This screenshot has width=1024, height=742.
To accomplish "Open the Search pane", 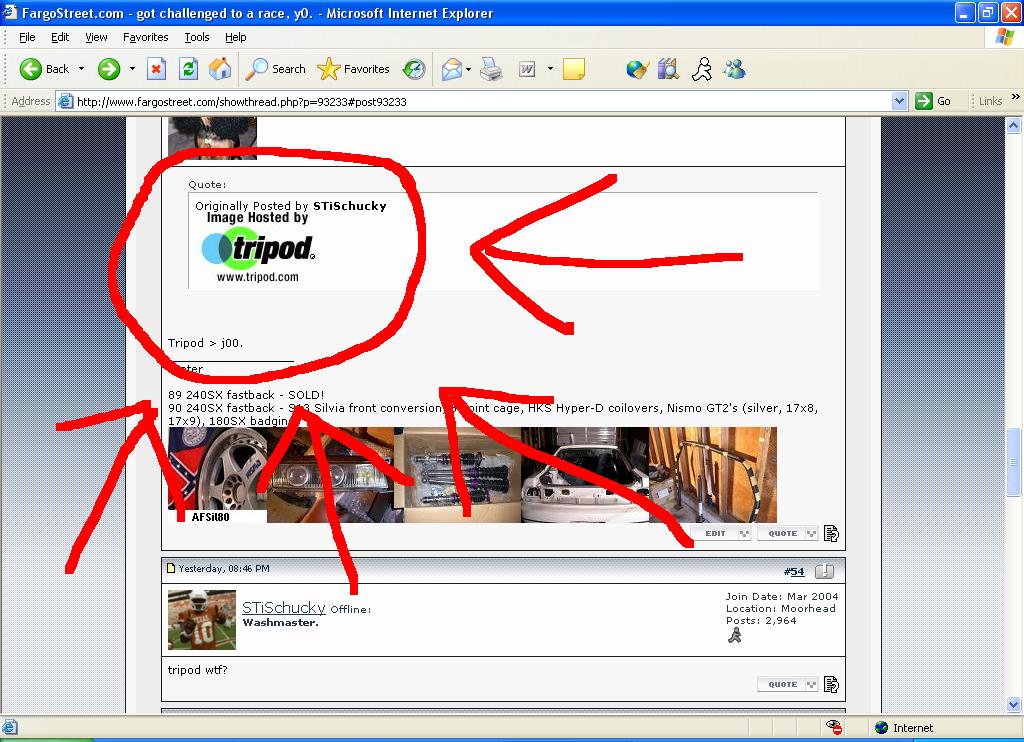I will click(275, 69).
